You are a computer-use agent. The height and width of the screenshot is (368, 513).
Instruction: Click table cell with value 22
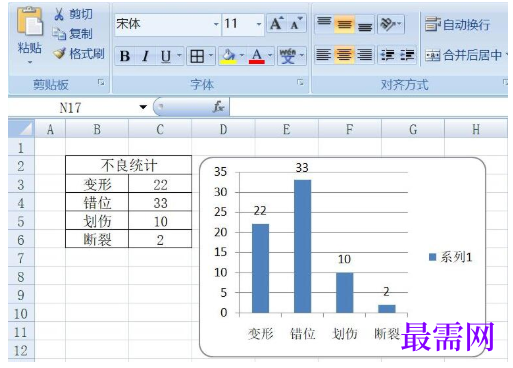click(160, 184)
